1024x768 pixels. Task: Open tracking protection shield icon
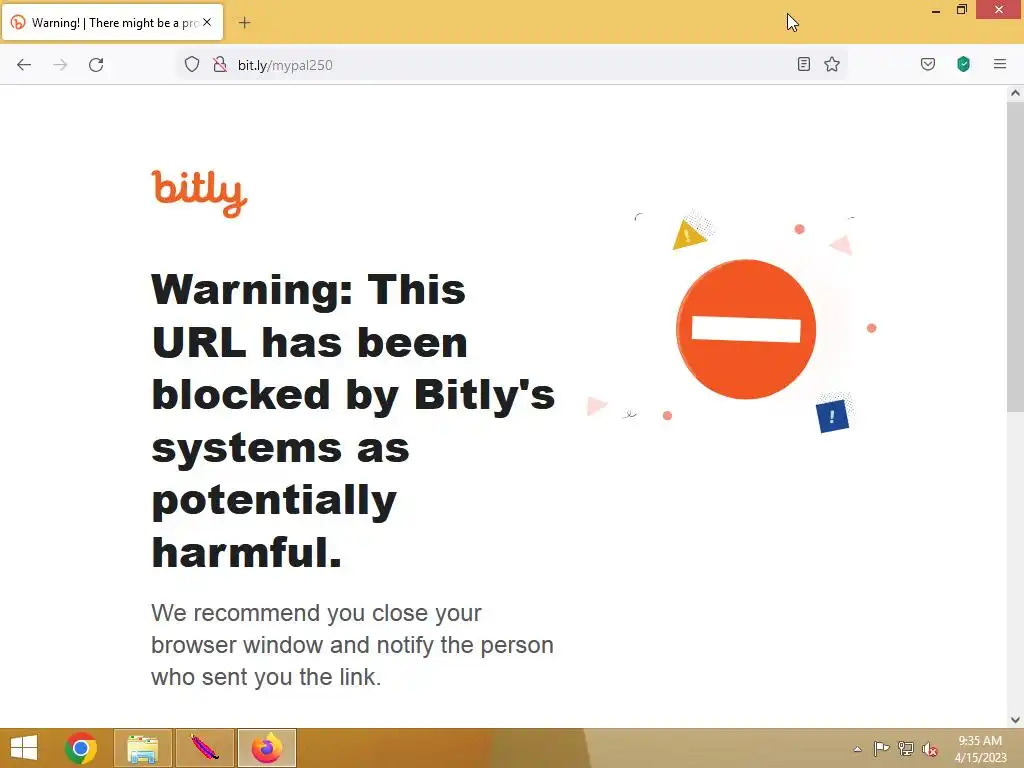click(x=191, y=64)
